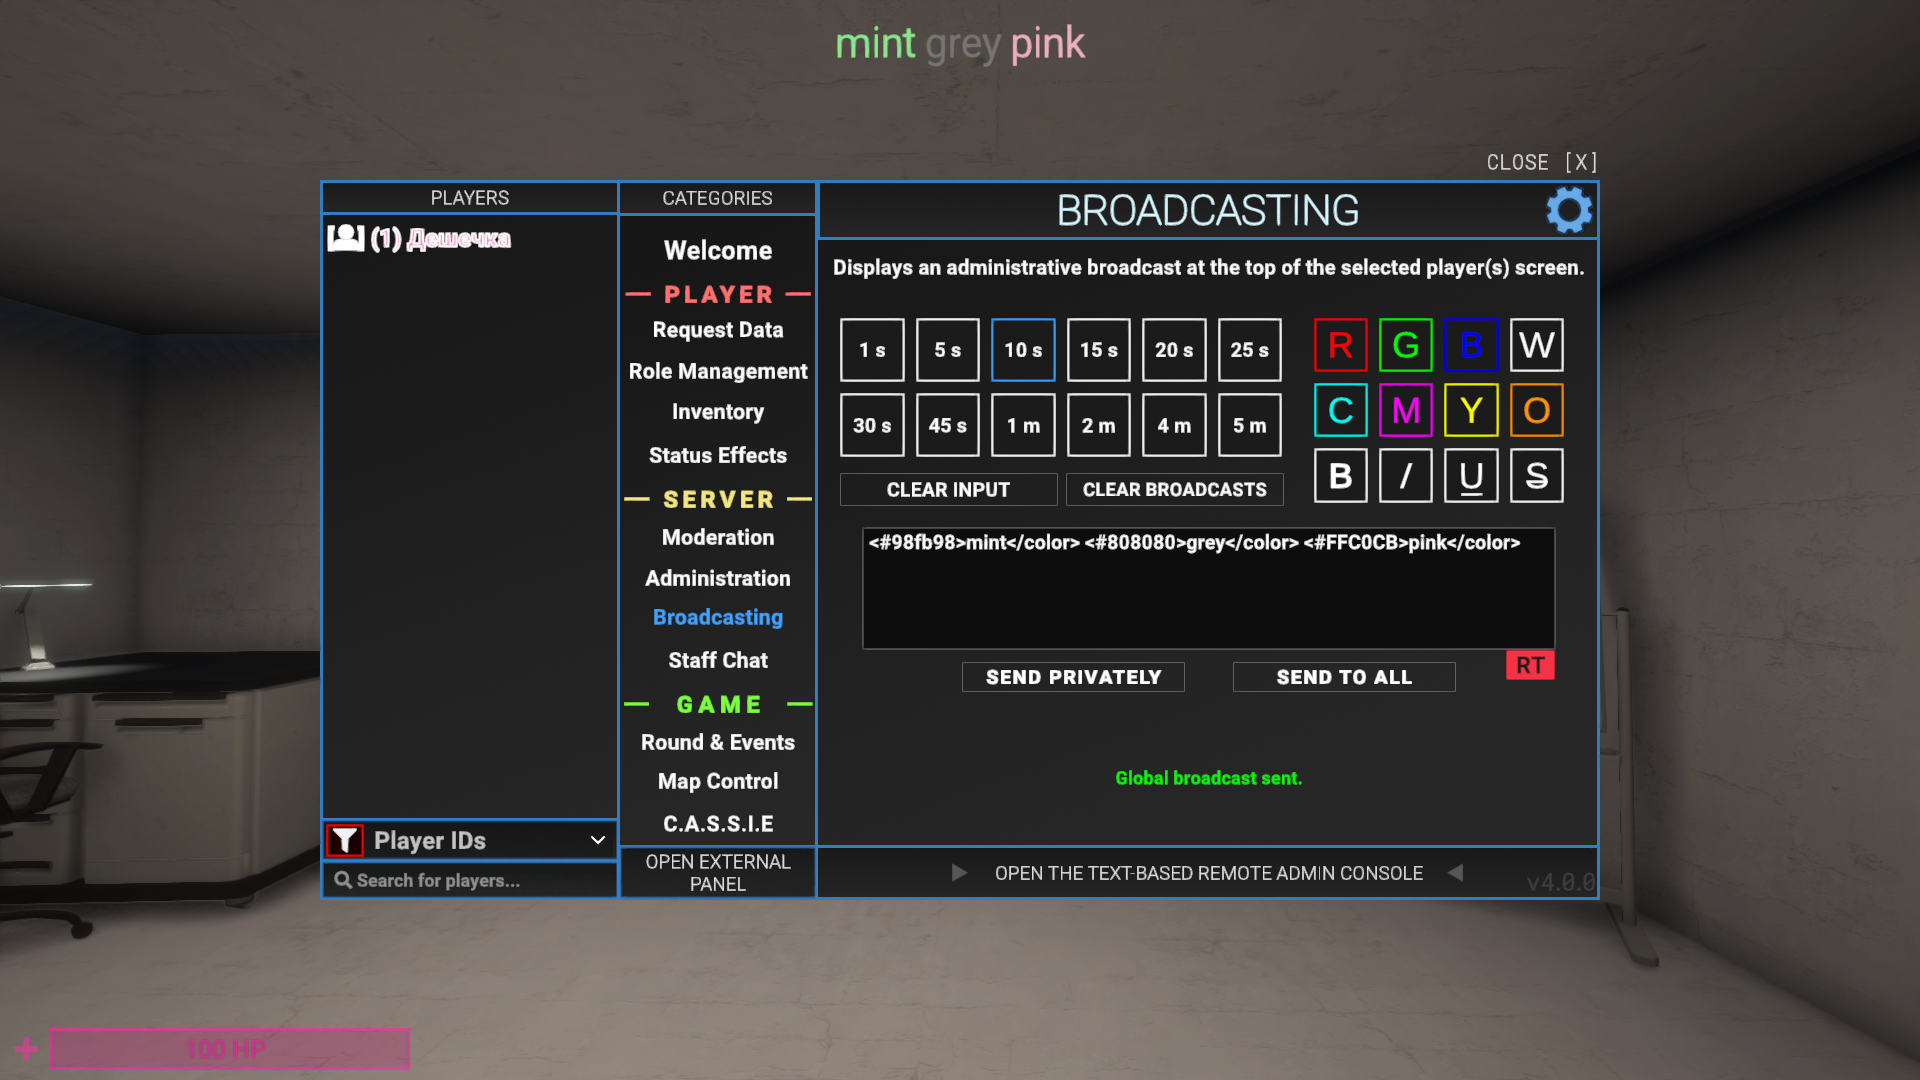The image size is (1920, 1080).
Task: Open the text-based remote admin console
Action: coord(1208,873)
